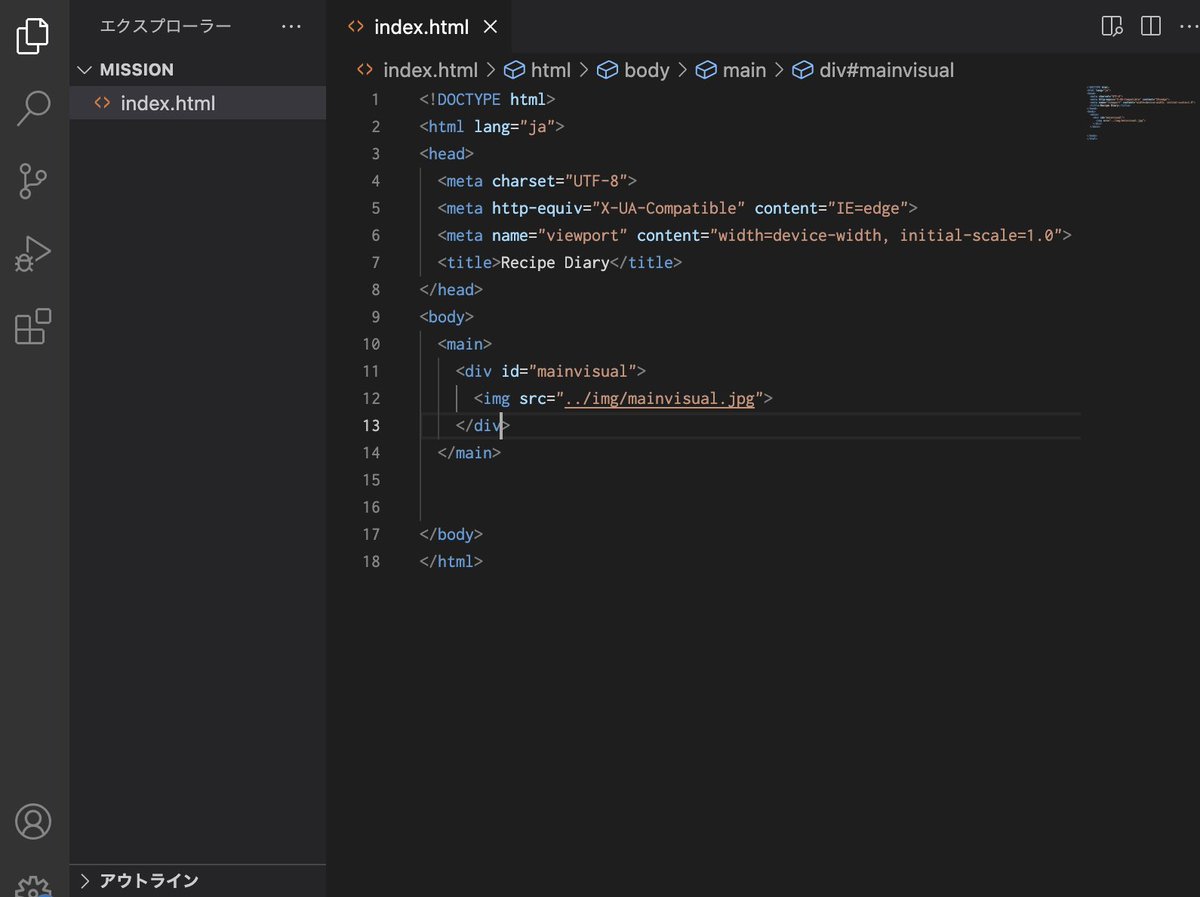Screen dimensions: 1200x897
Task: Click the closing </main> tag
Action: click(x=469, y=453)
